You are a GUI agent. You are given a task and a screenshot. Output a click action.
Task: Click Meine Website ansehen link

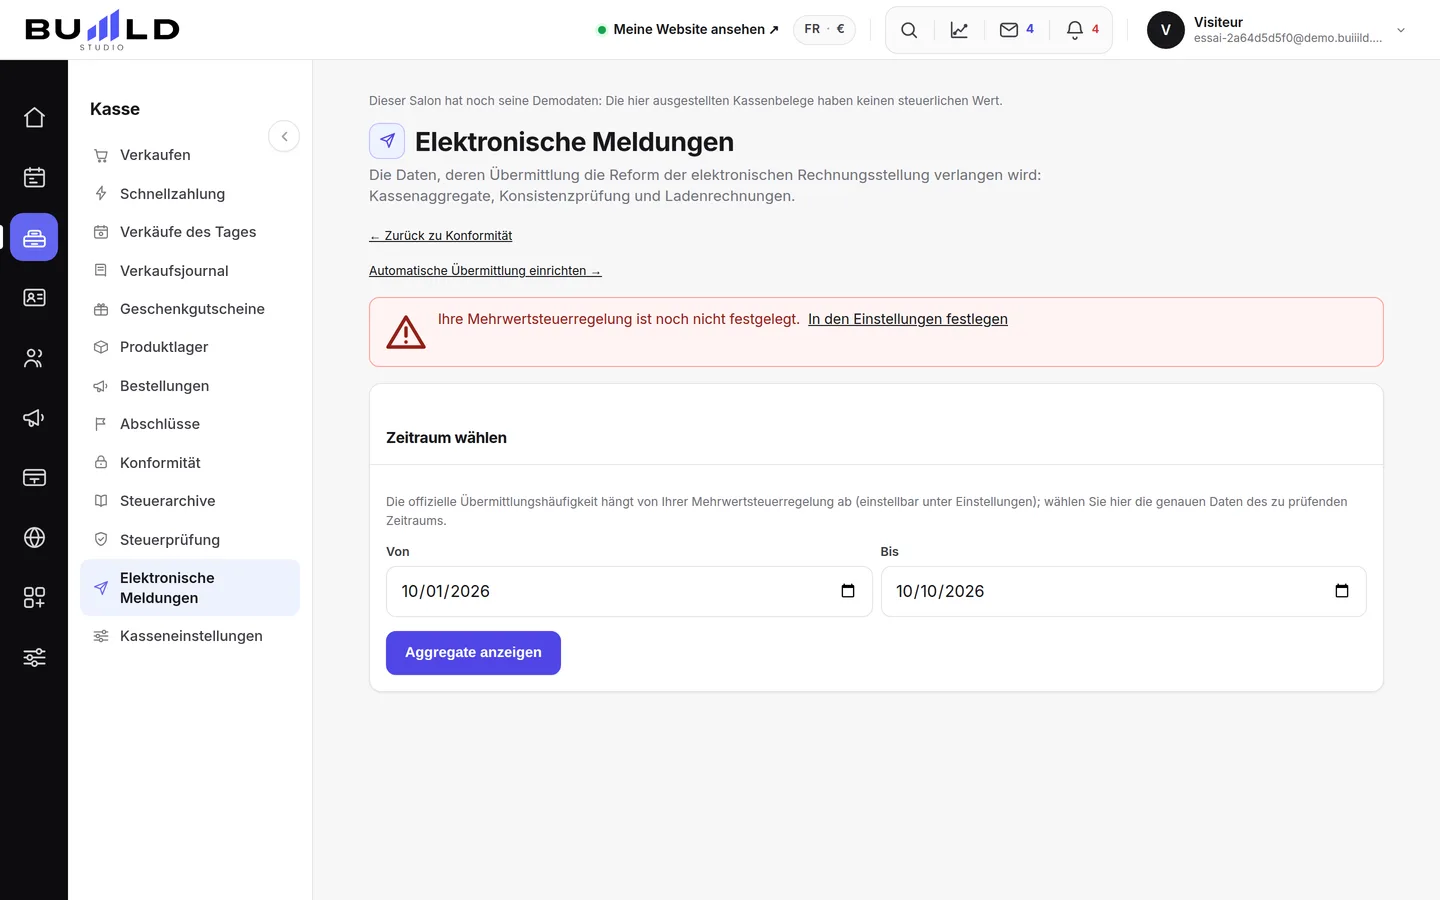click(x=688, y=30)
